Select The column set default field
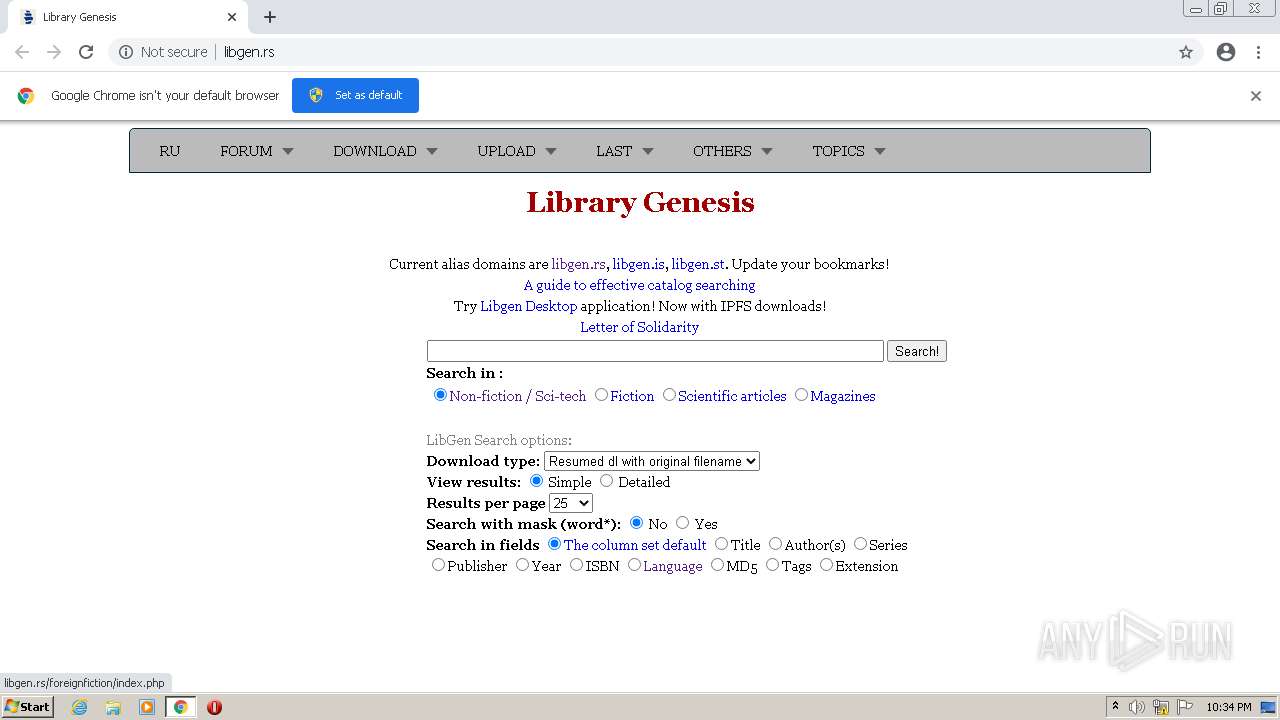Viewport: 1280px width, 720px height. 554,544
